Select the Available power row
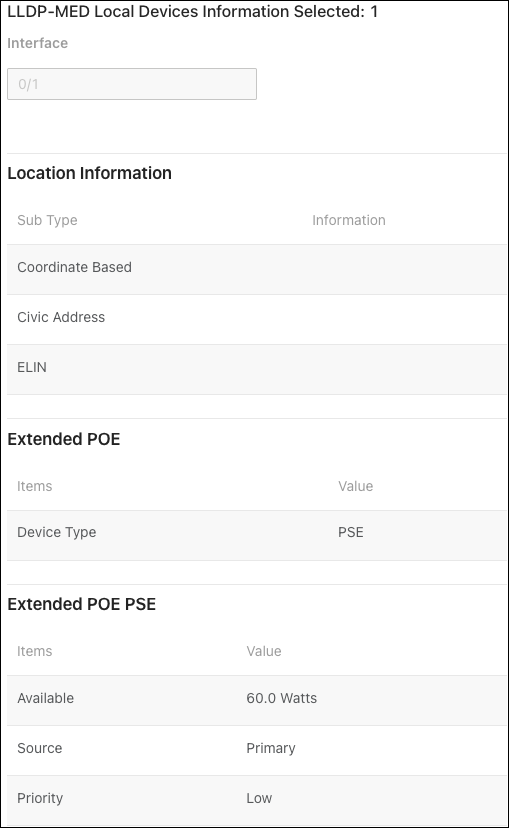 pyautogui.click(x=257, y=700)
